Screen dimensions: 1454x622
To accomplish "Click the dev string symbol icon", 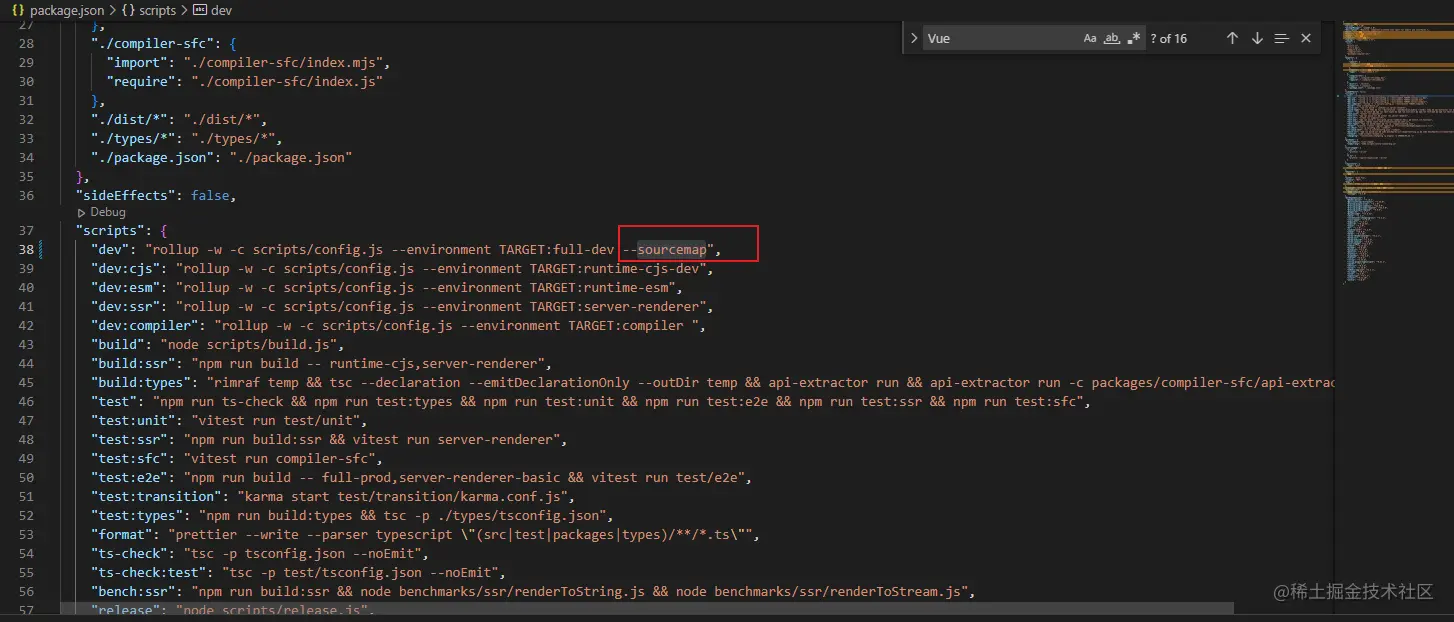I will [198, 10].
